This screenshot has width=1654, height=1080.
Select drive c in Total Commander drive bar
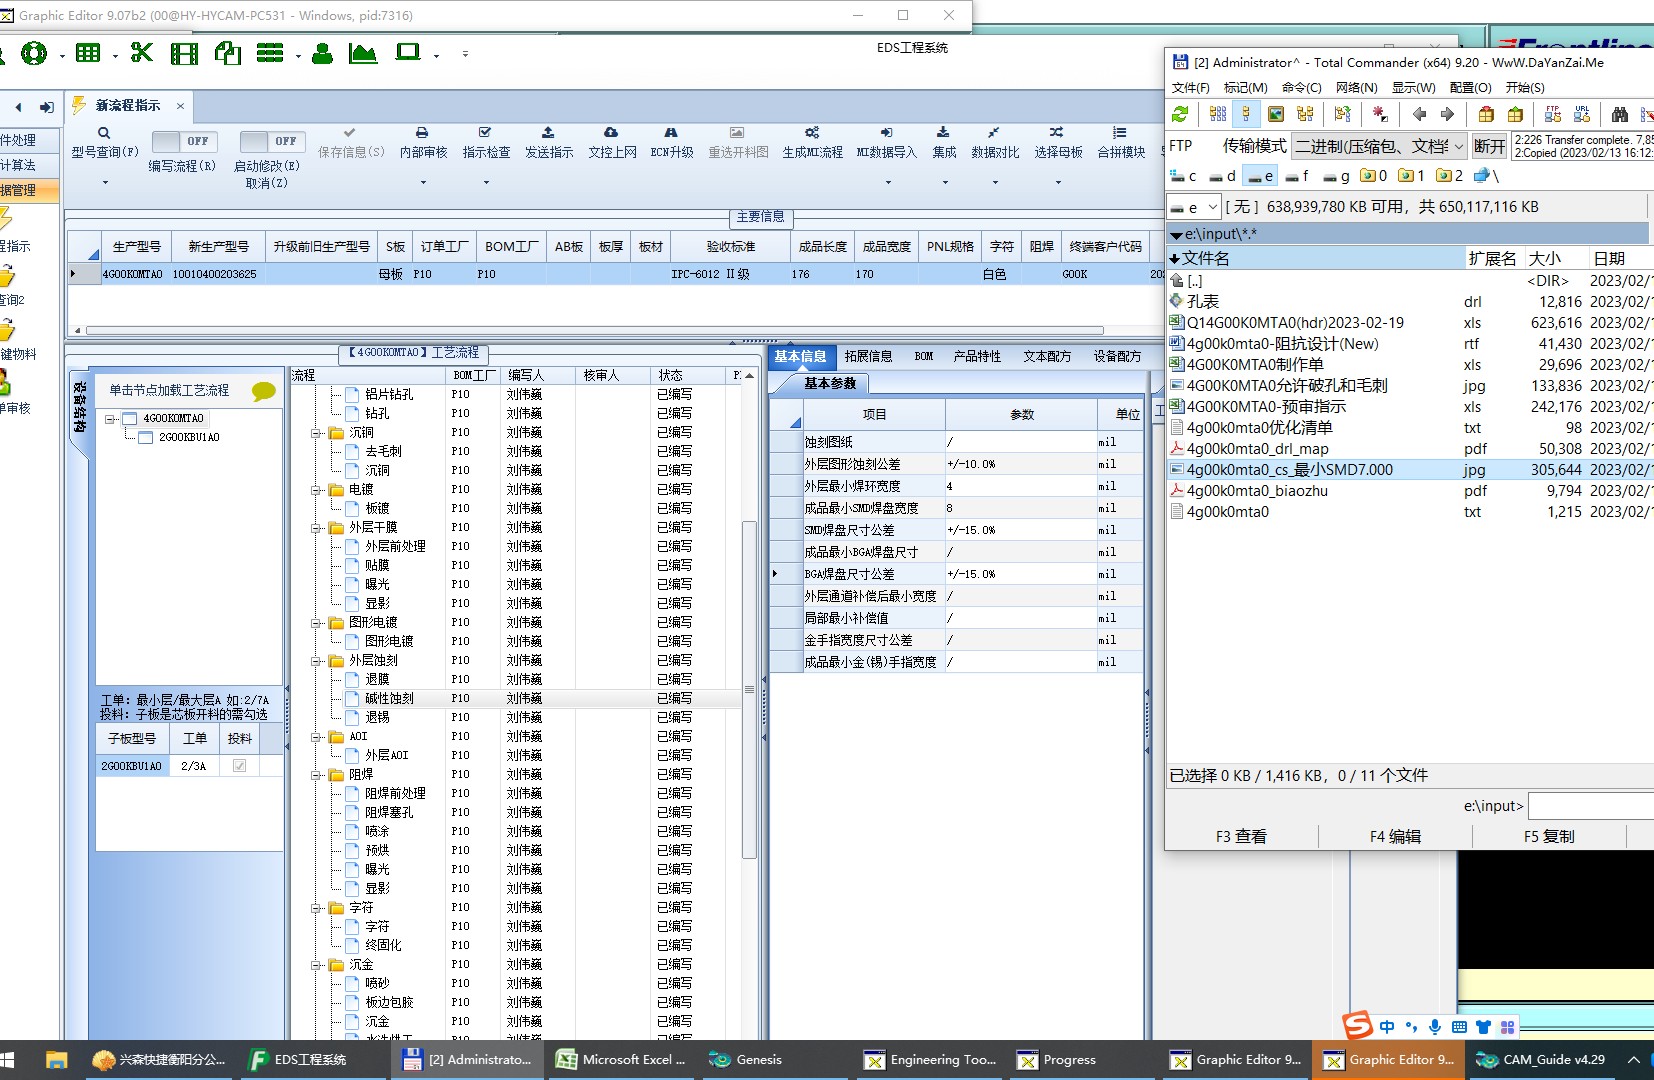[1184, 176]
